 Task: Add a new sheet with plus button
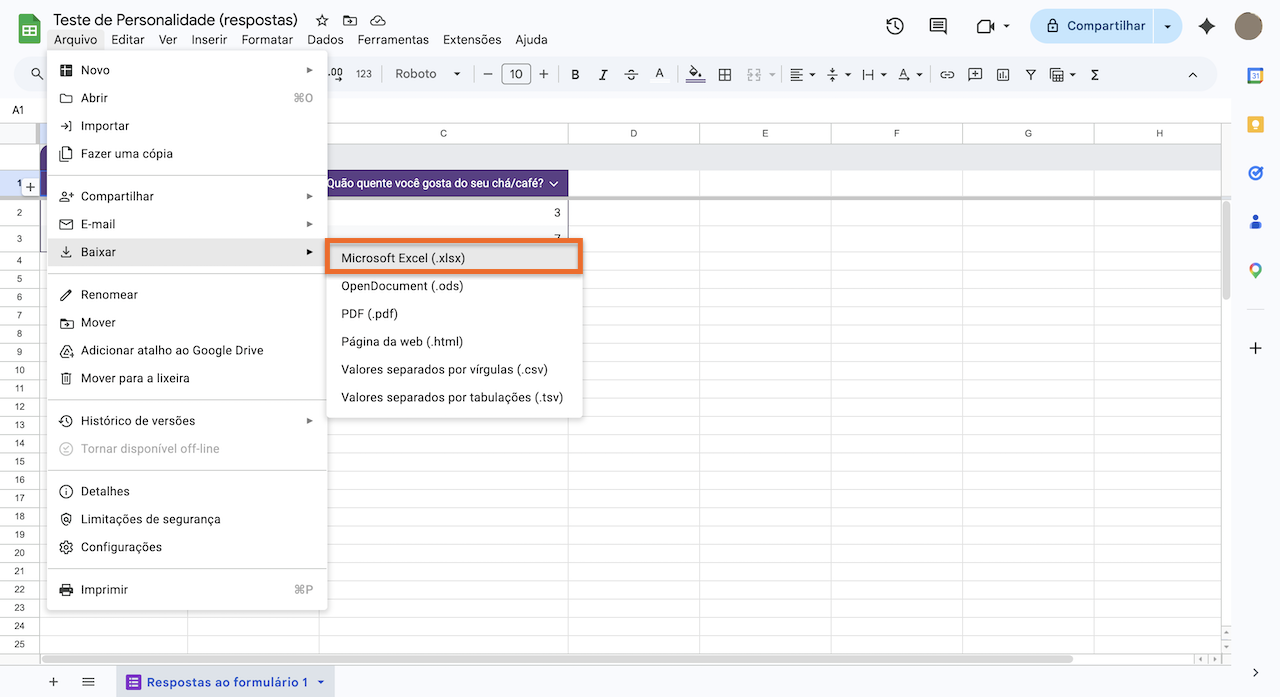click(x=54, y=682)
